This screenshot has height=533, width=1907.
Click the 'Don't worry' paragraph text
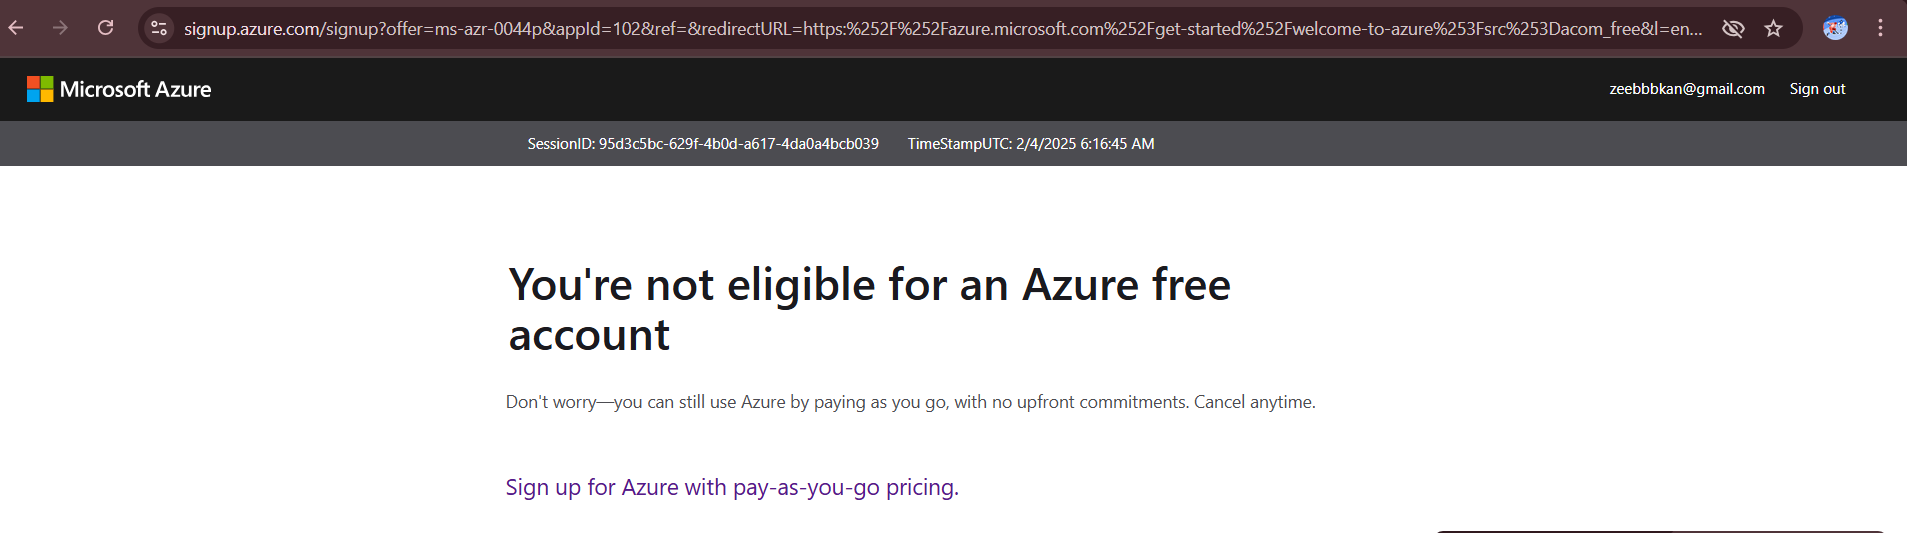click(x=910, y=402)
